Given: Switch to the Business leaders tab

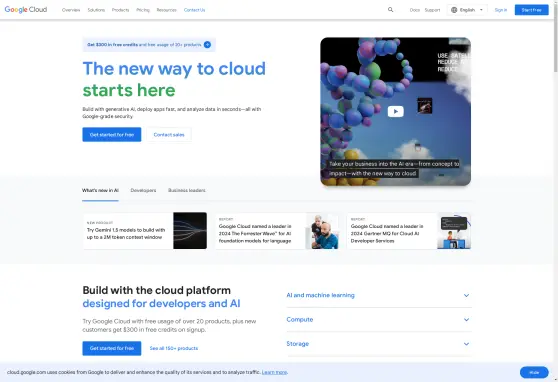Looking at the screenshot, I should pyautogui.click(x=186, y=190).
